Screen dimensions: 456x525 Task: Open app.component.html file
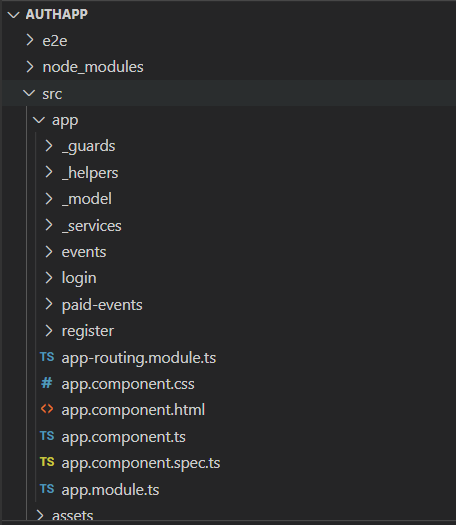pos(134,410)
